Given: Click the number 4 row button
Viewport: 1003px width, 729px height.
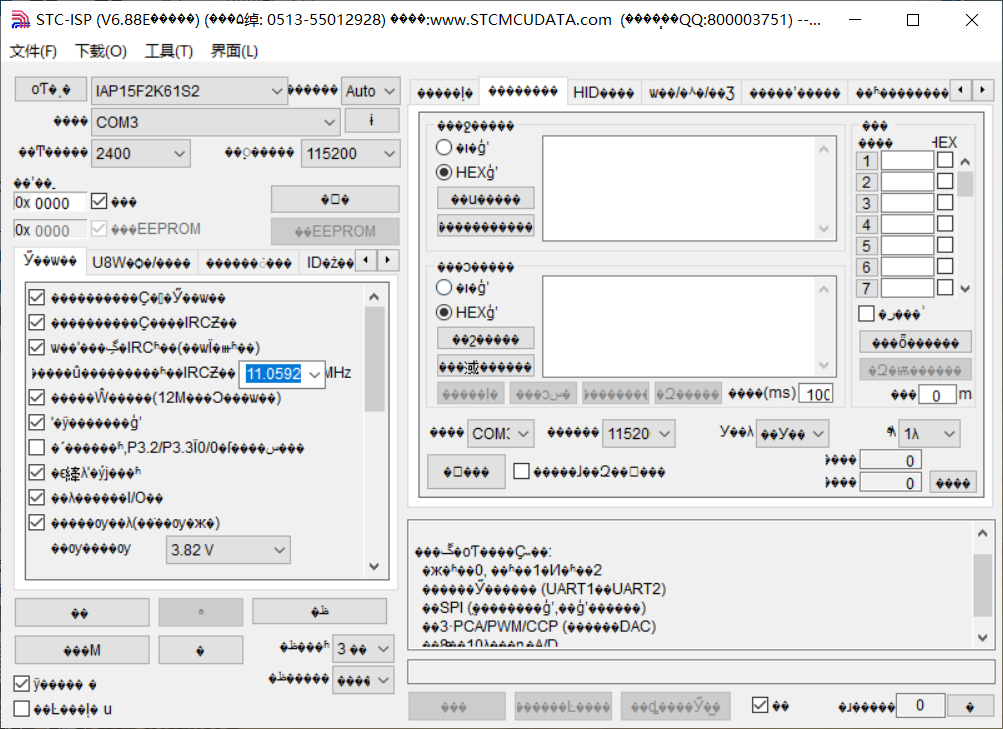Looking at the screenshot, I should 866,224.
